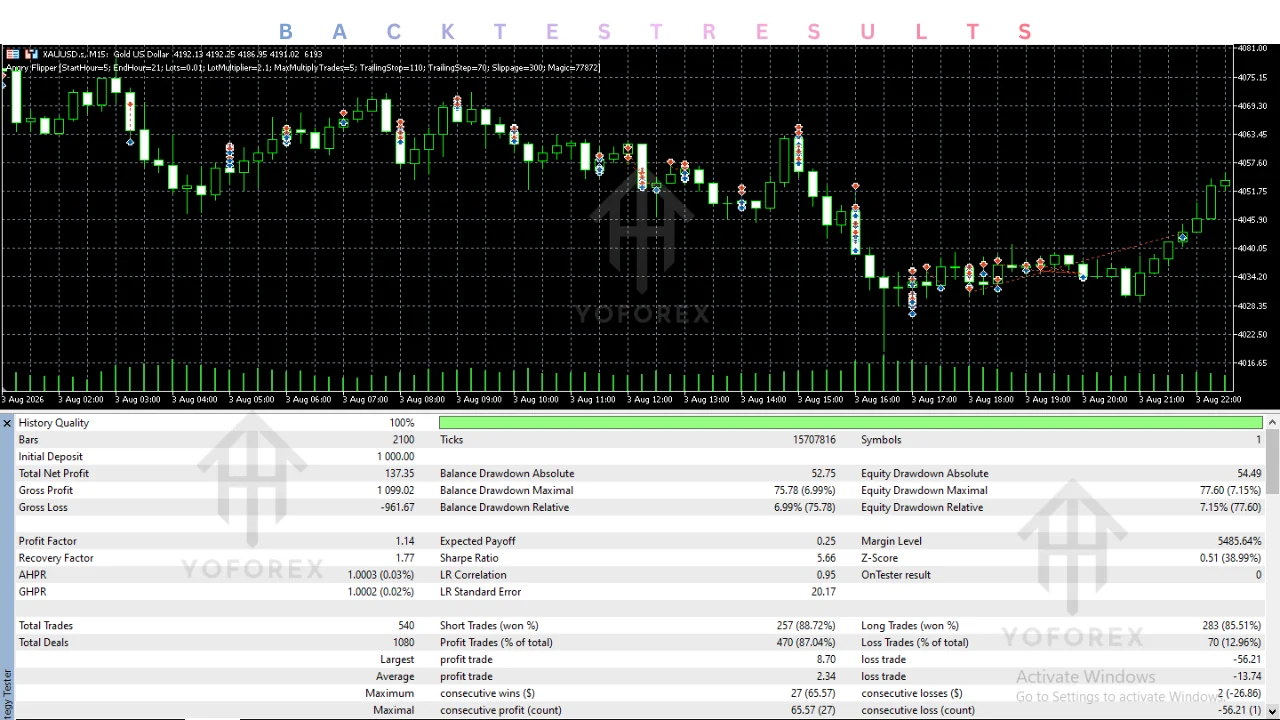Select the Gross Profit label
This screenshot has width=1280, height=720.
pyautogui.click(x=45, y=491)
